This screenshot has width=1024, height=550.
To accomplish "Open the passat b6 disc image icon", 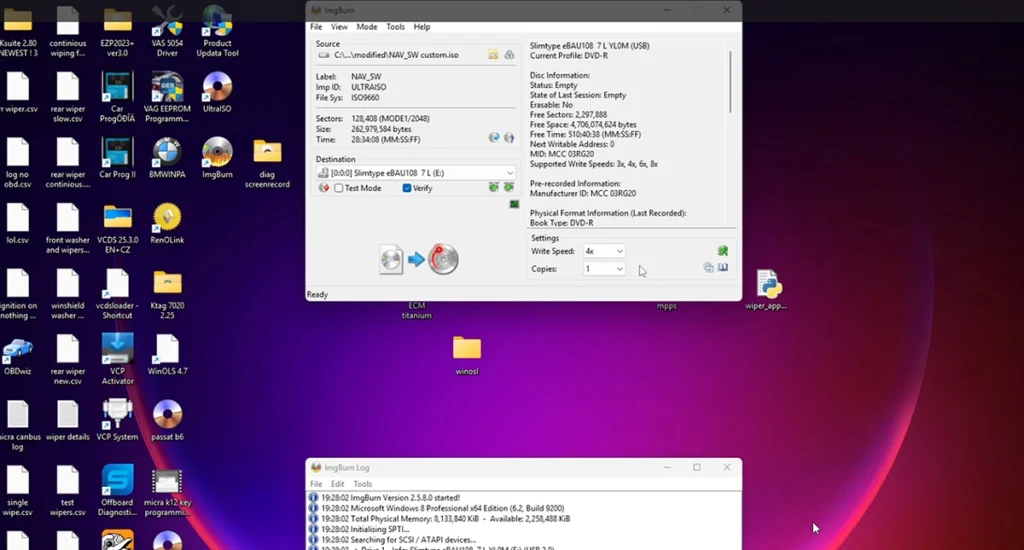I will 167,419.
